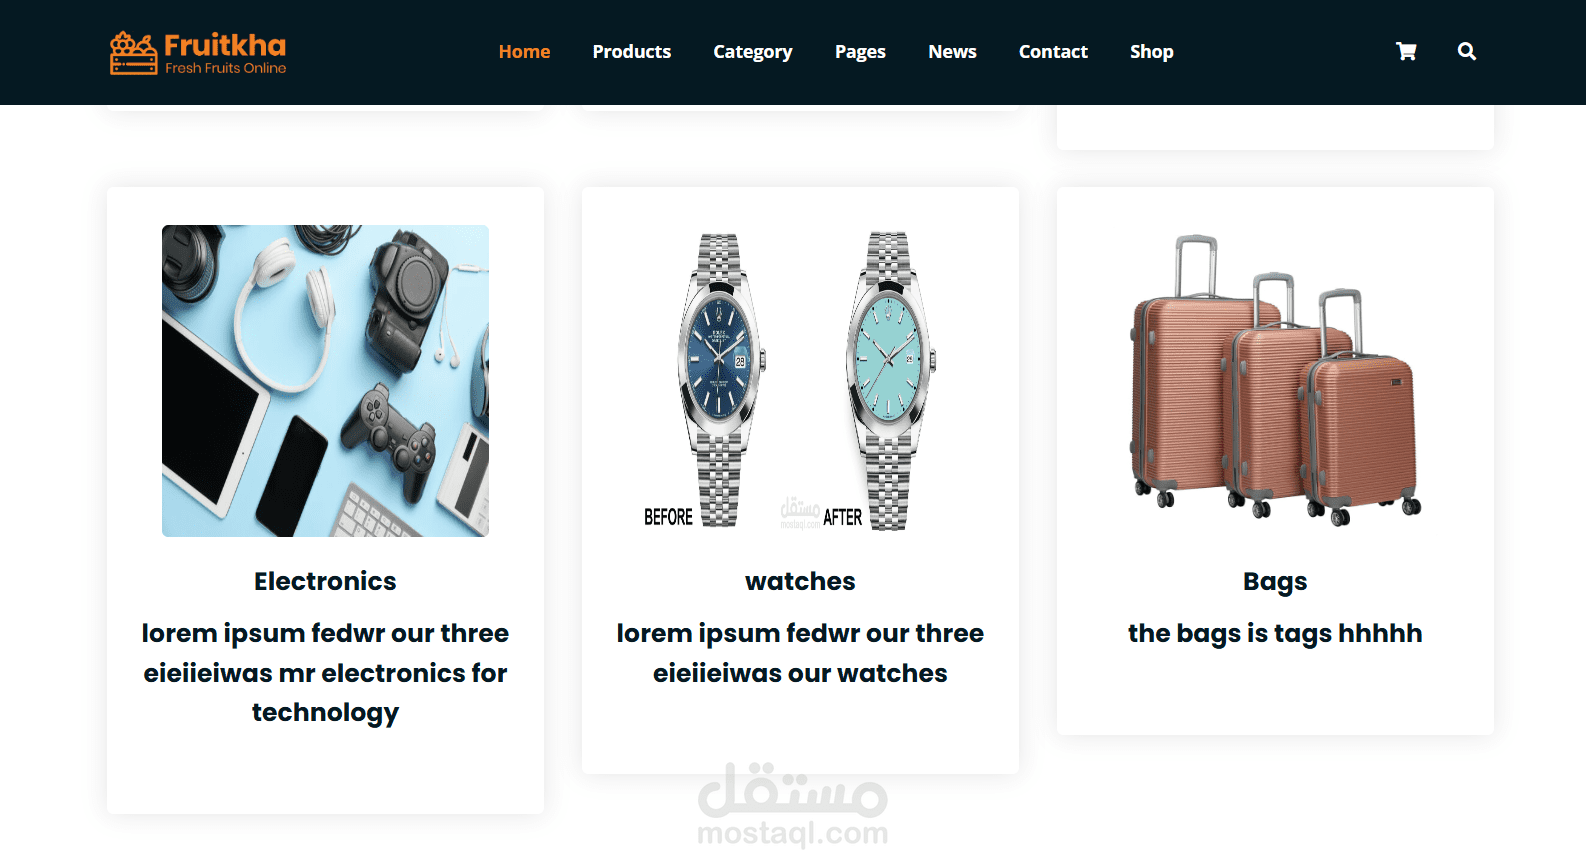Expand the Shop menu

1152,52
